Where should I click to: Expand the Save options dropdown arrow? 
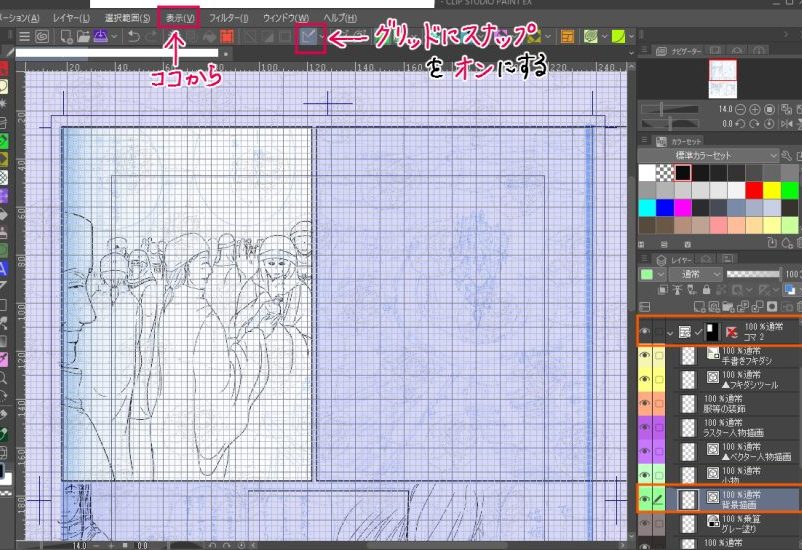tap(114, 37)
